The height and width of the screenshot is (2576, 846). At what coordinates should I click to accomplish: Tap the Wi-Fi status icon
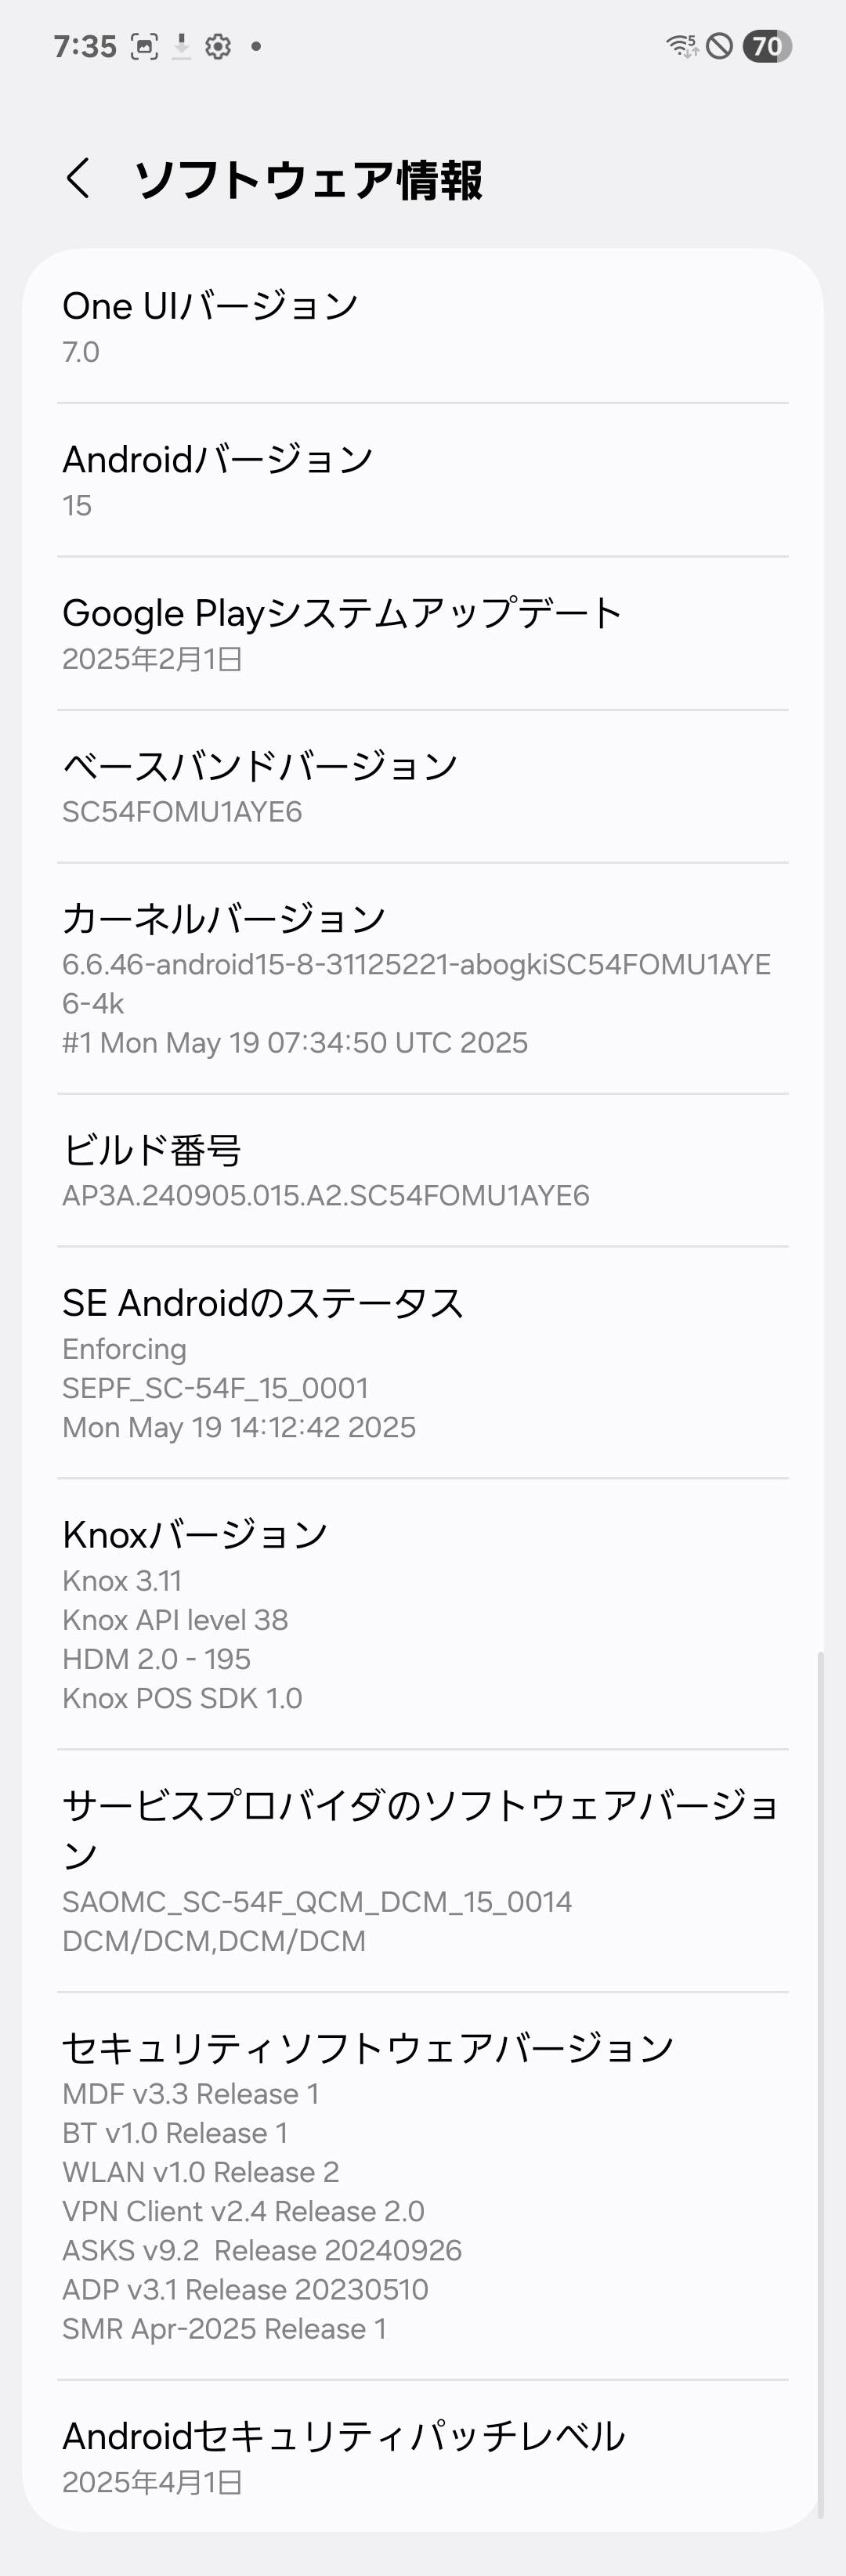(x=682, y=46)
